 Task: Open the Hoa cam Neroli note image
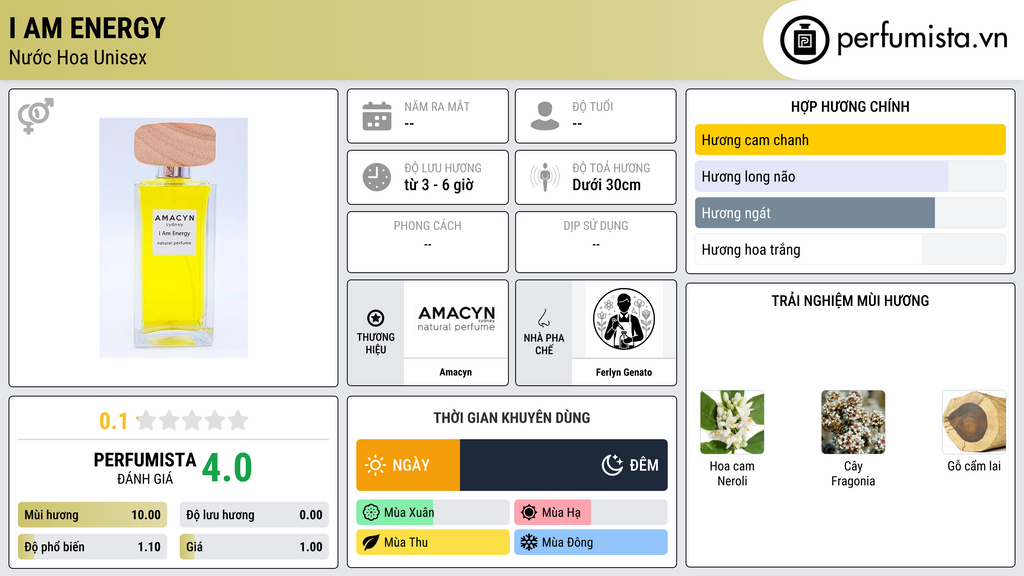[732, 423]
